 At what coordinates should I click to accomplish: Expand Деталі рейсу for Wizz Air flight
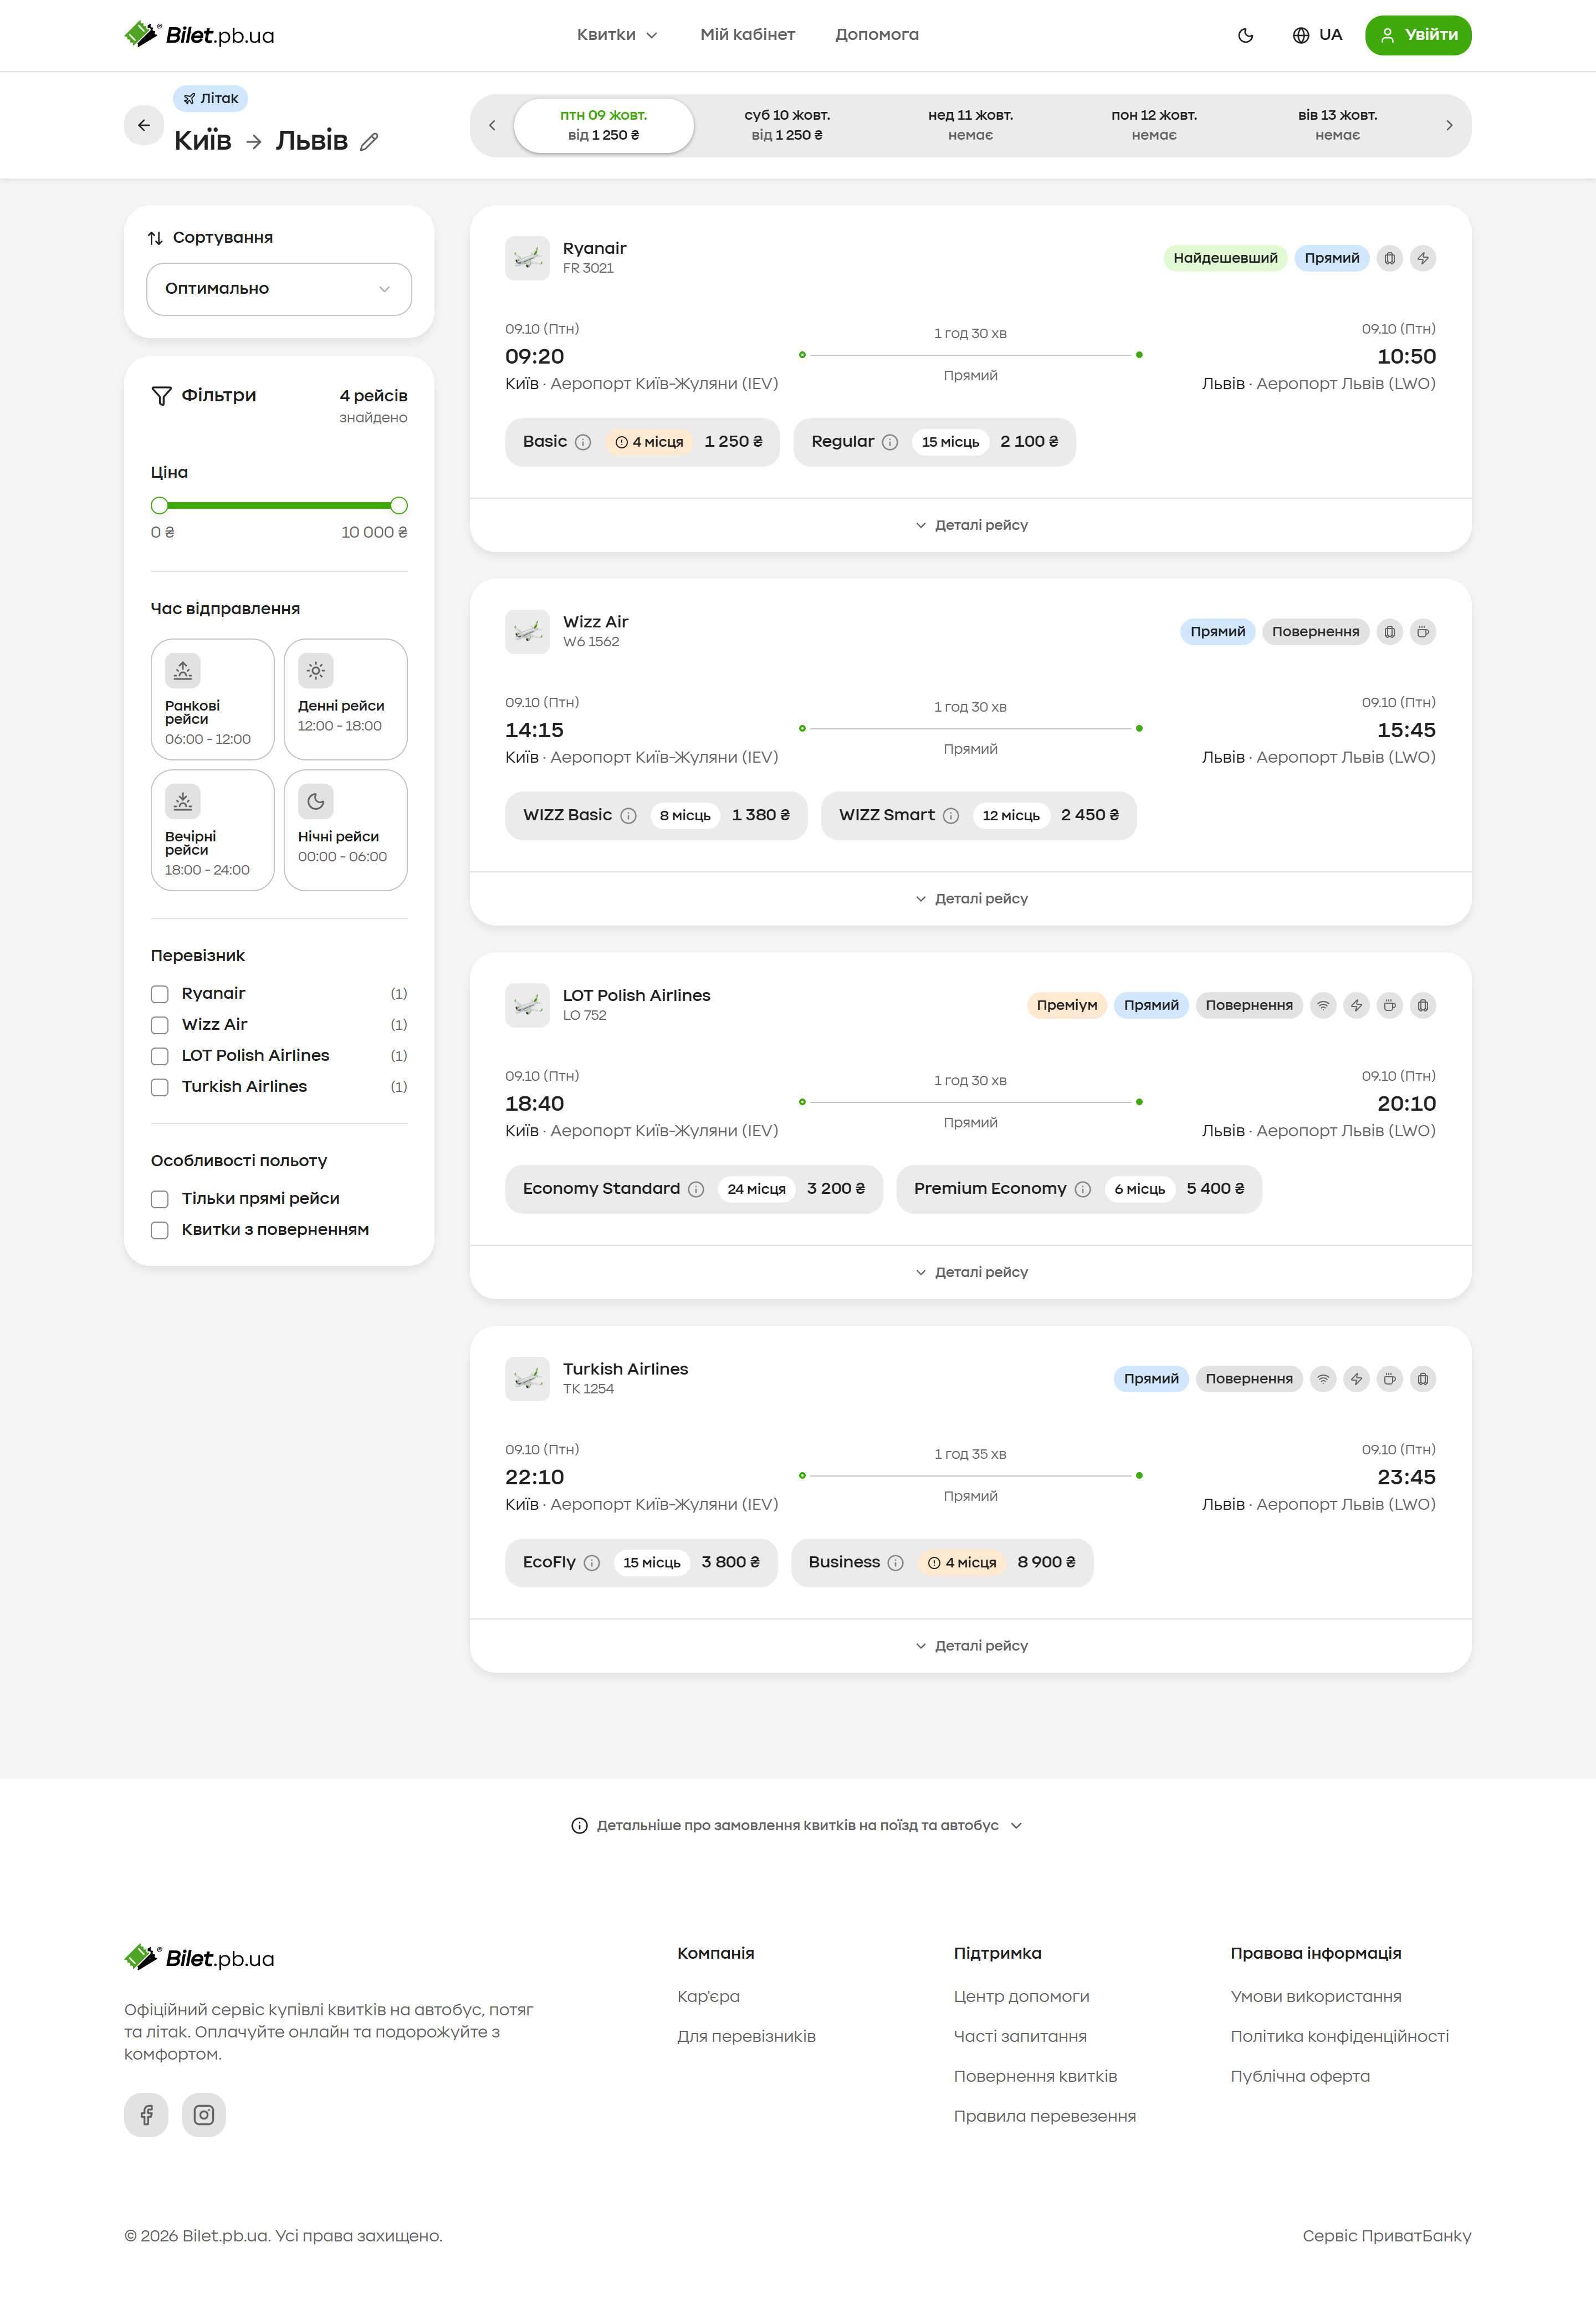click(971, 899)
